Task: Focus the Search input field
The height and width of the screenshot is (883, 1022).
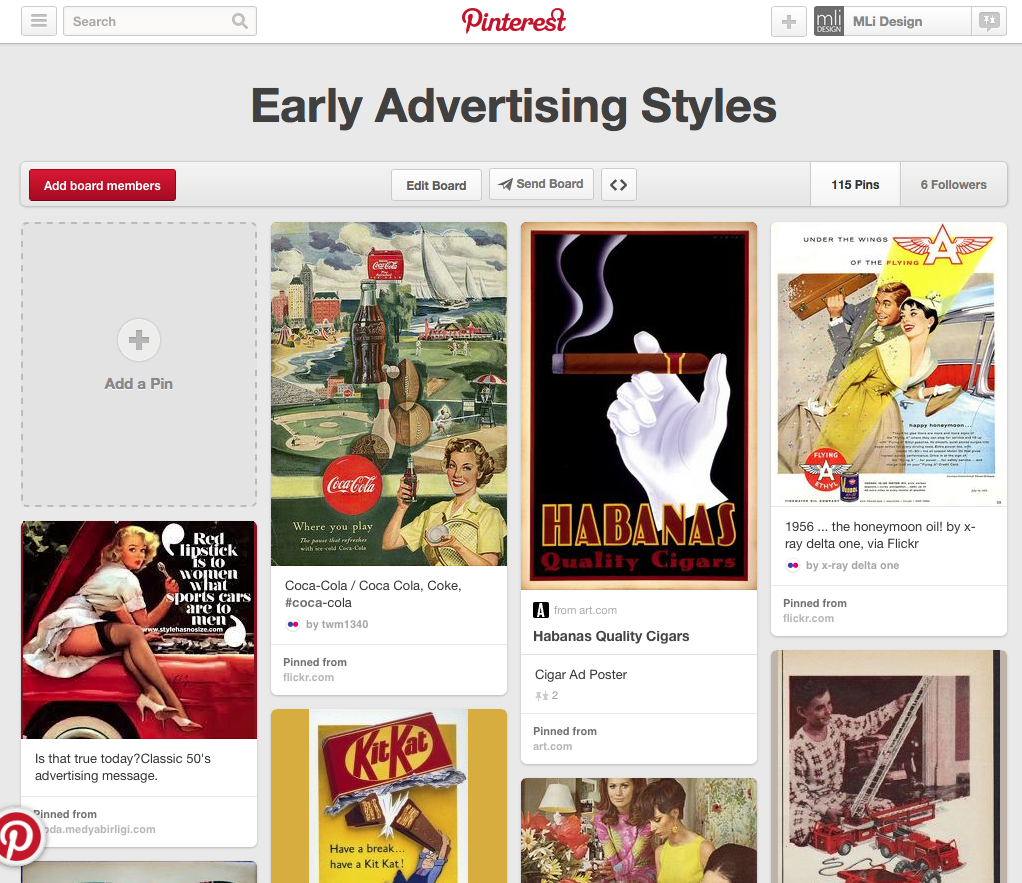Action: (160, 21)
